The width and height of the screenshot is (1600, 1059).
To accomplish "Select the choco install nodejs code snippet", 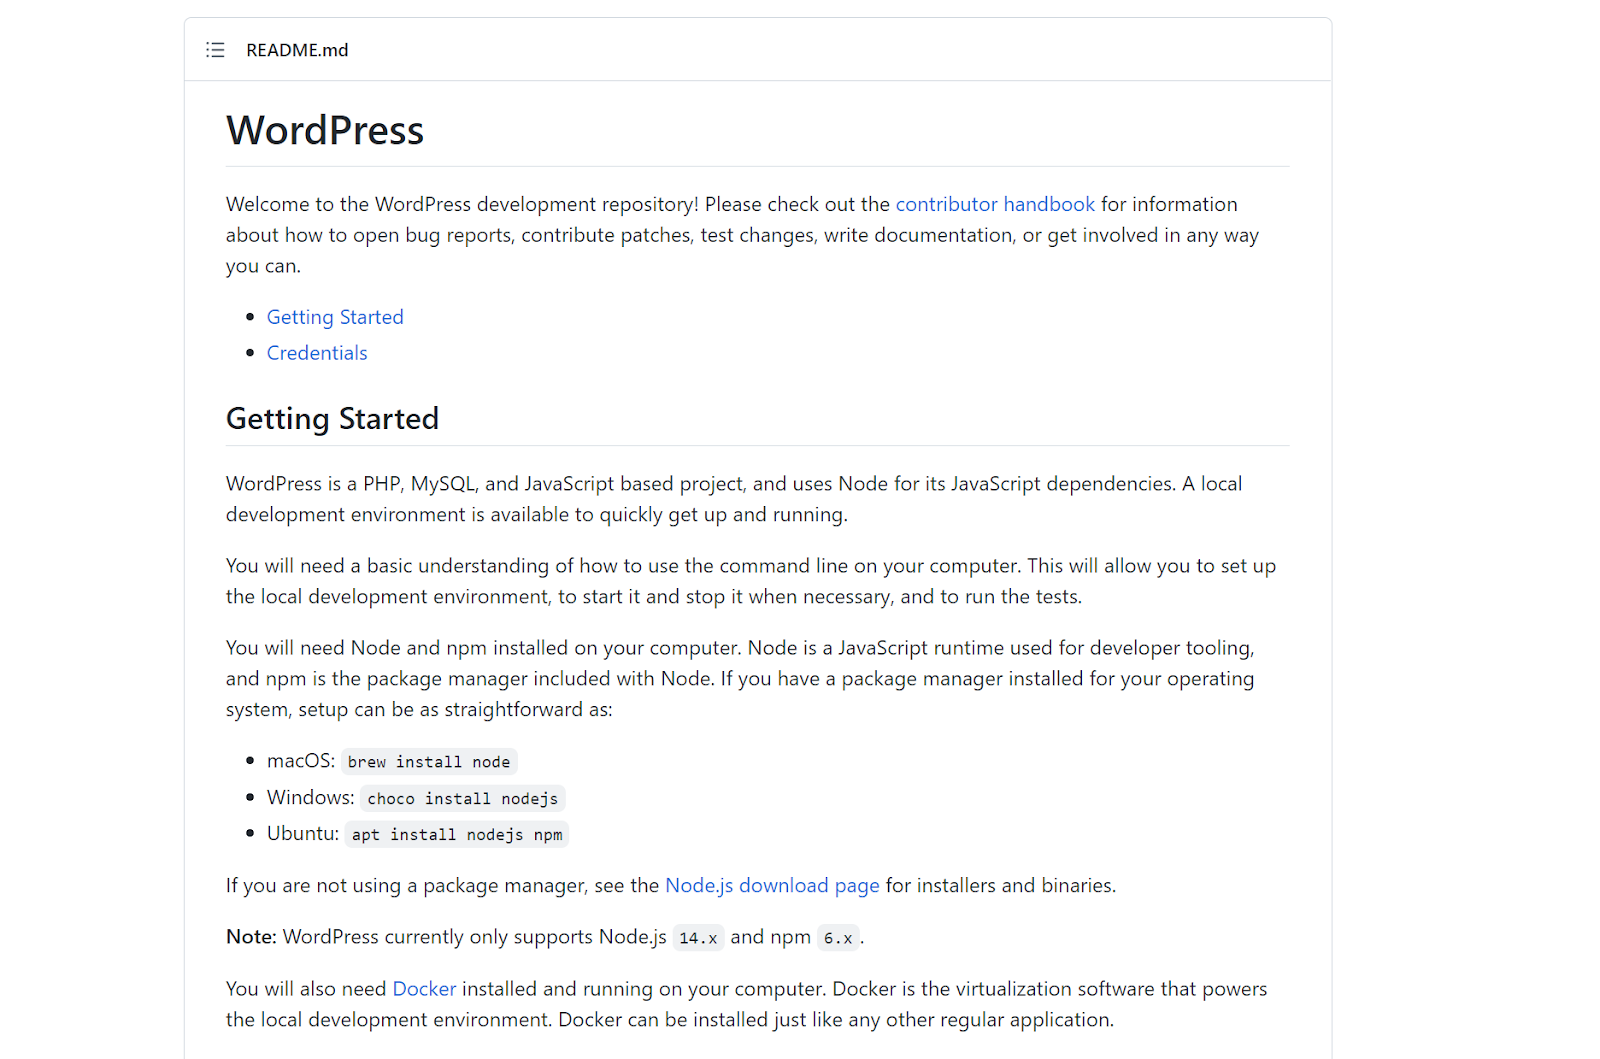I will (x=462, y=797).
